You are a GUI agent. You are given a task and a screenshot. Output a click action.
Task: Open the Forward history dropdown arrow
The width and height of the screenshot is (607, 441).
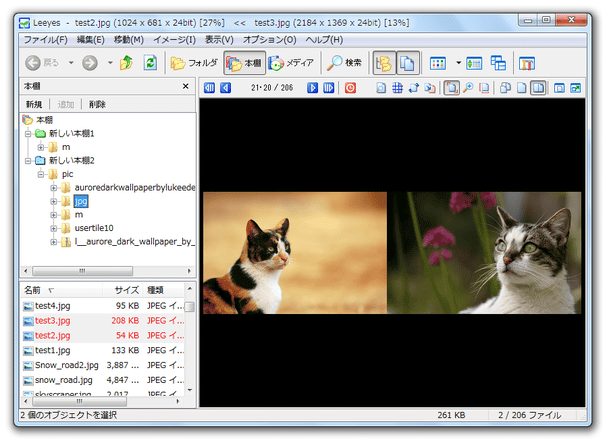click(110, 63)
